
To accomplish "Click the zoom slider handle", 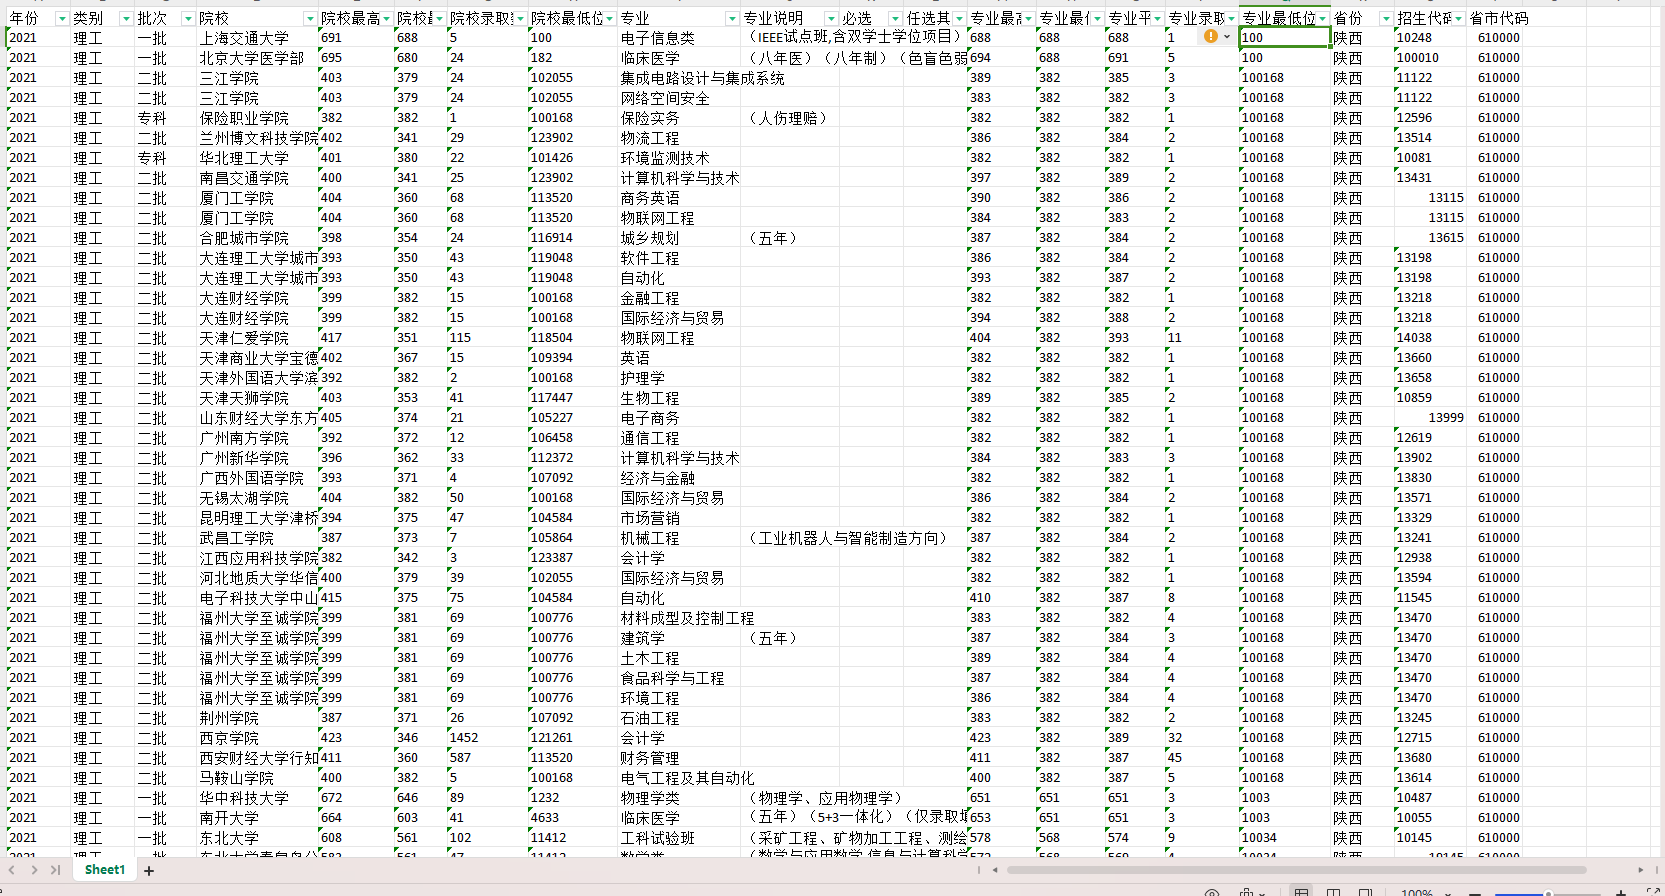I will (x=1548, y=893).
